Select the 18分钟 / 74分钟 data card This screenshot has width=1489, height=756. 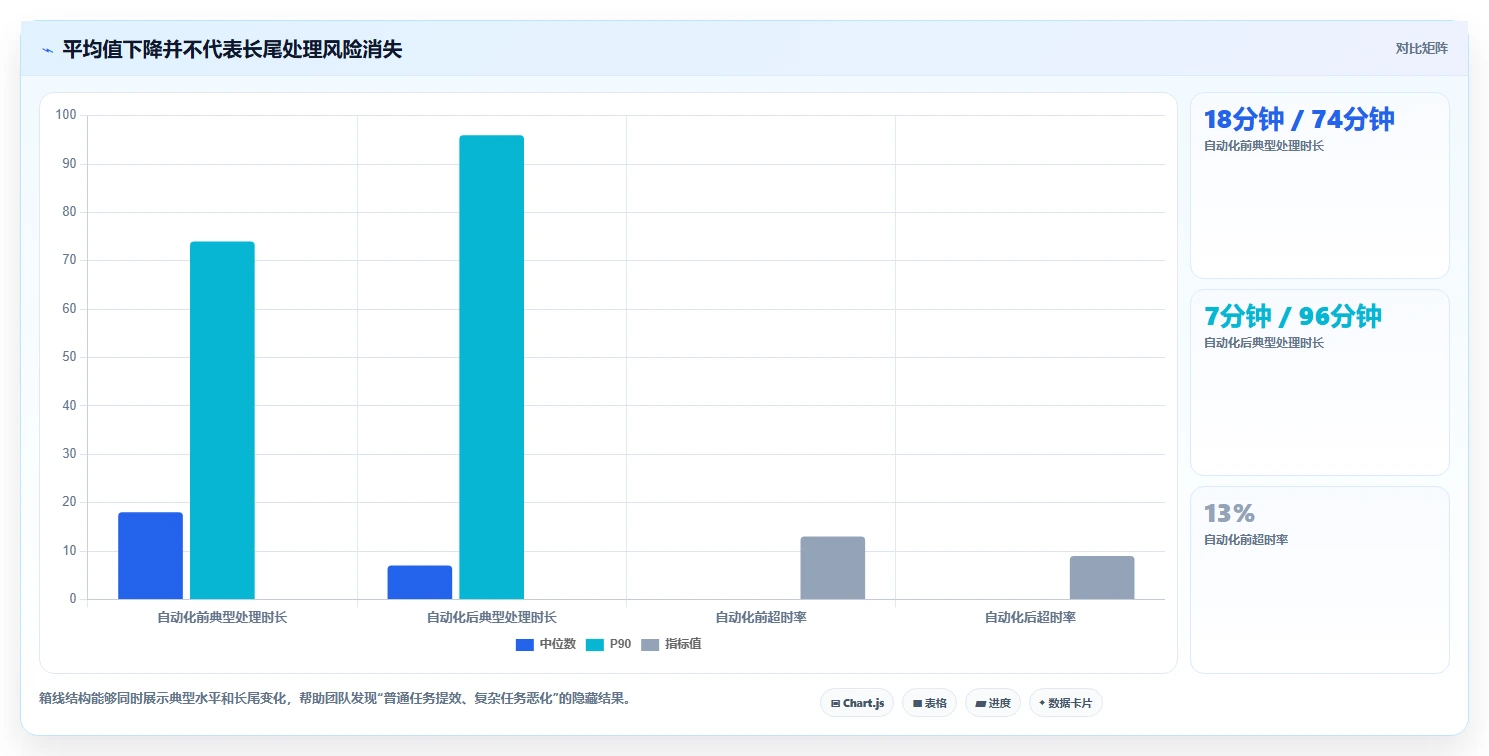[x=1319, y=185]
